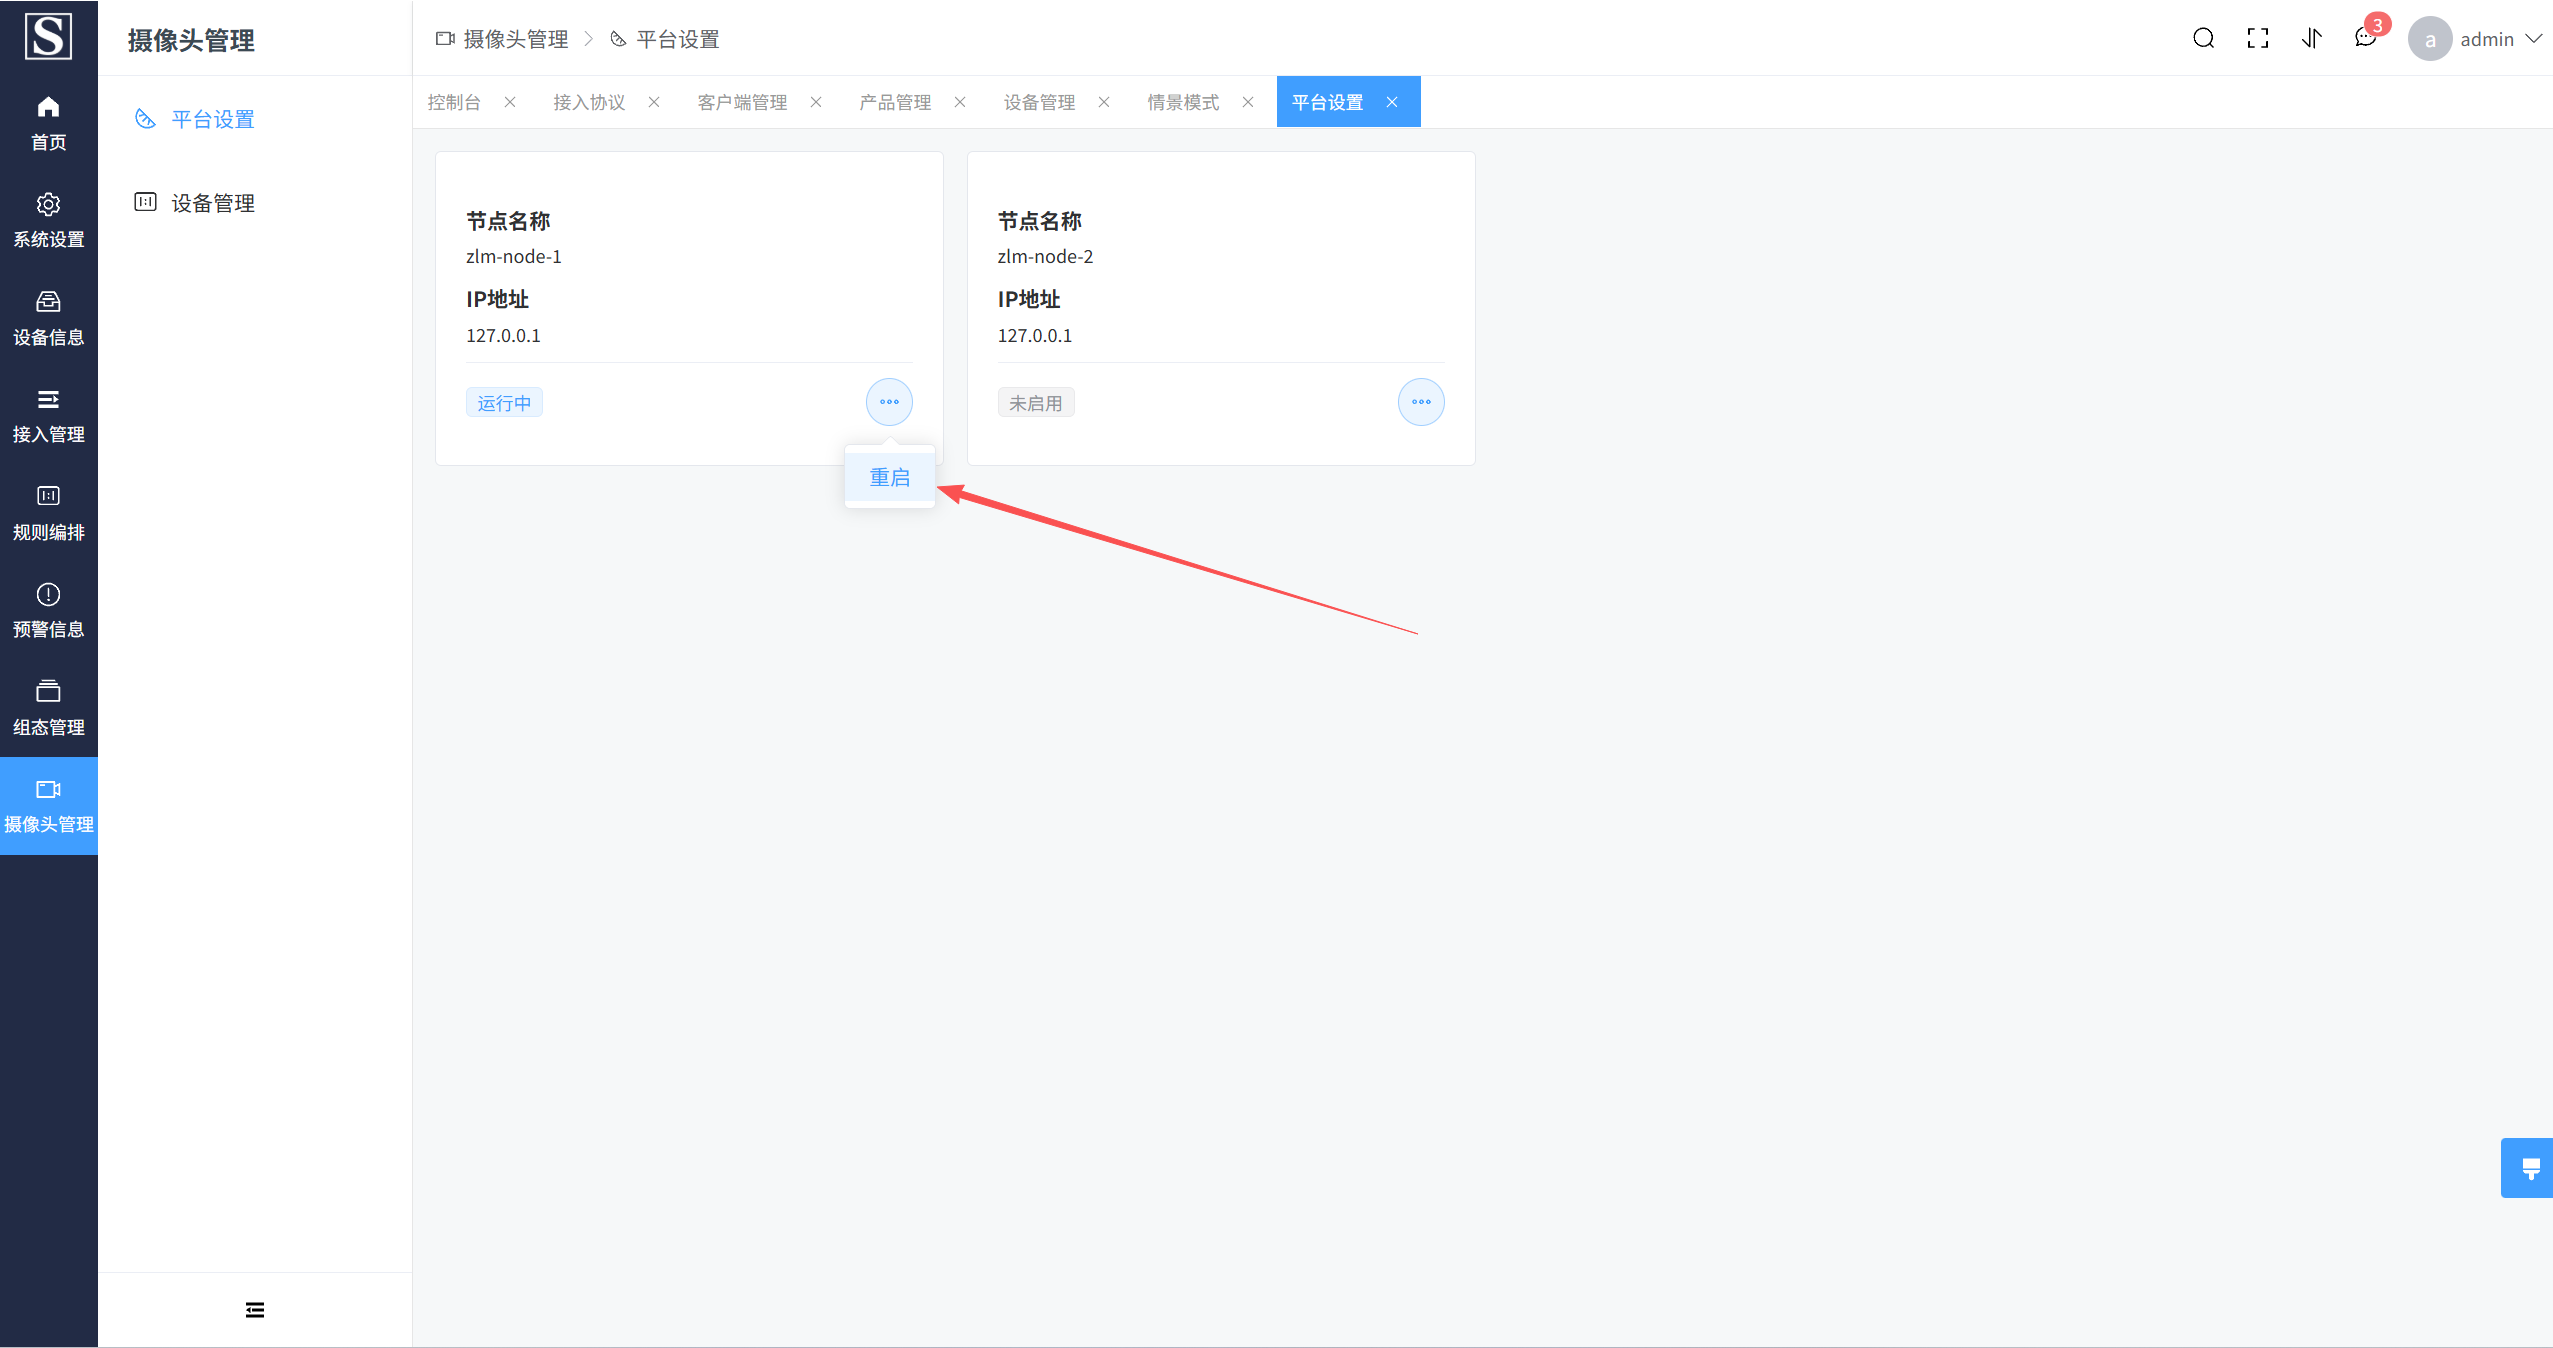Viewport: 2553px width, 1348px height.
Task: Select 重启 from the popup menu
Action: click(x=889, y=478)
